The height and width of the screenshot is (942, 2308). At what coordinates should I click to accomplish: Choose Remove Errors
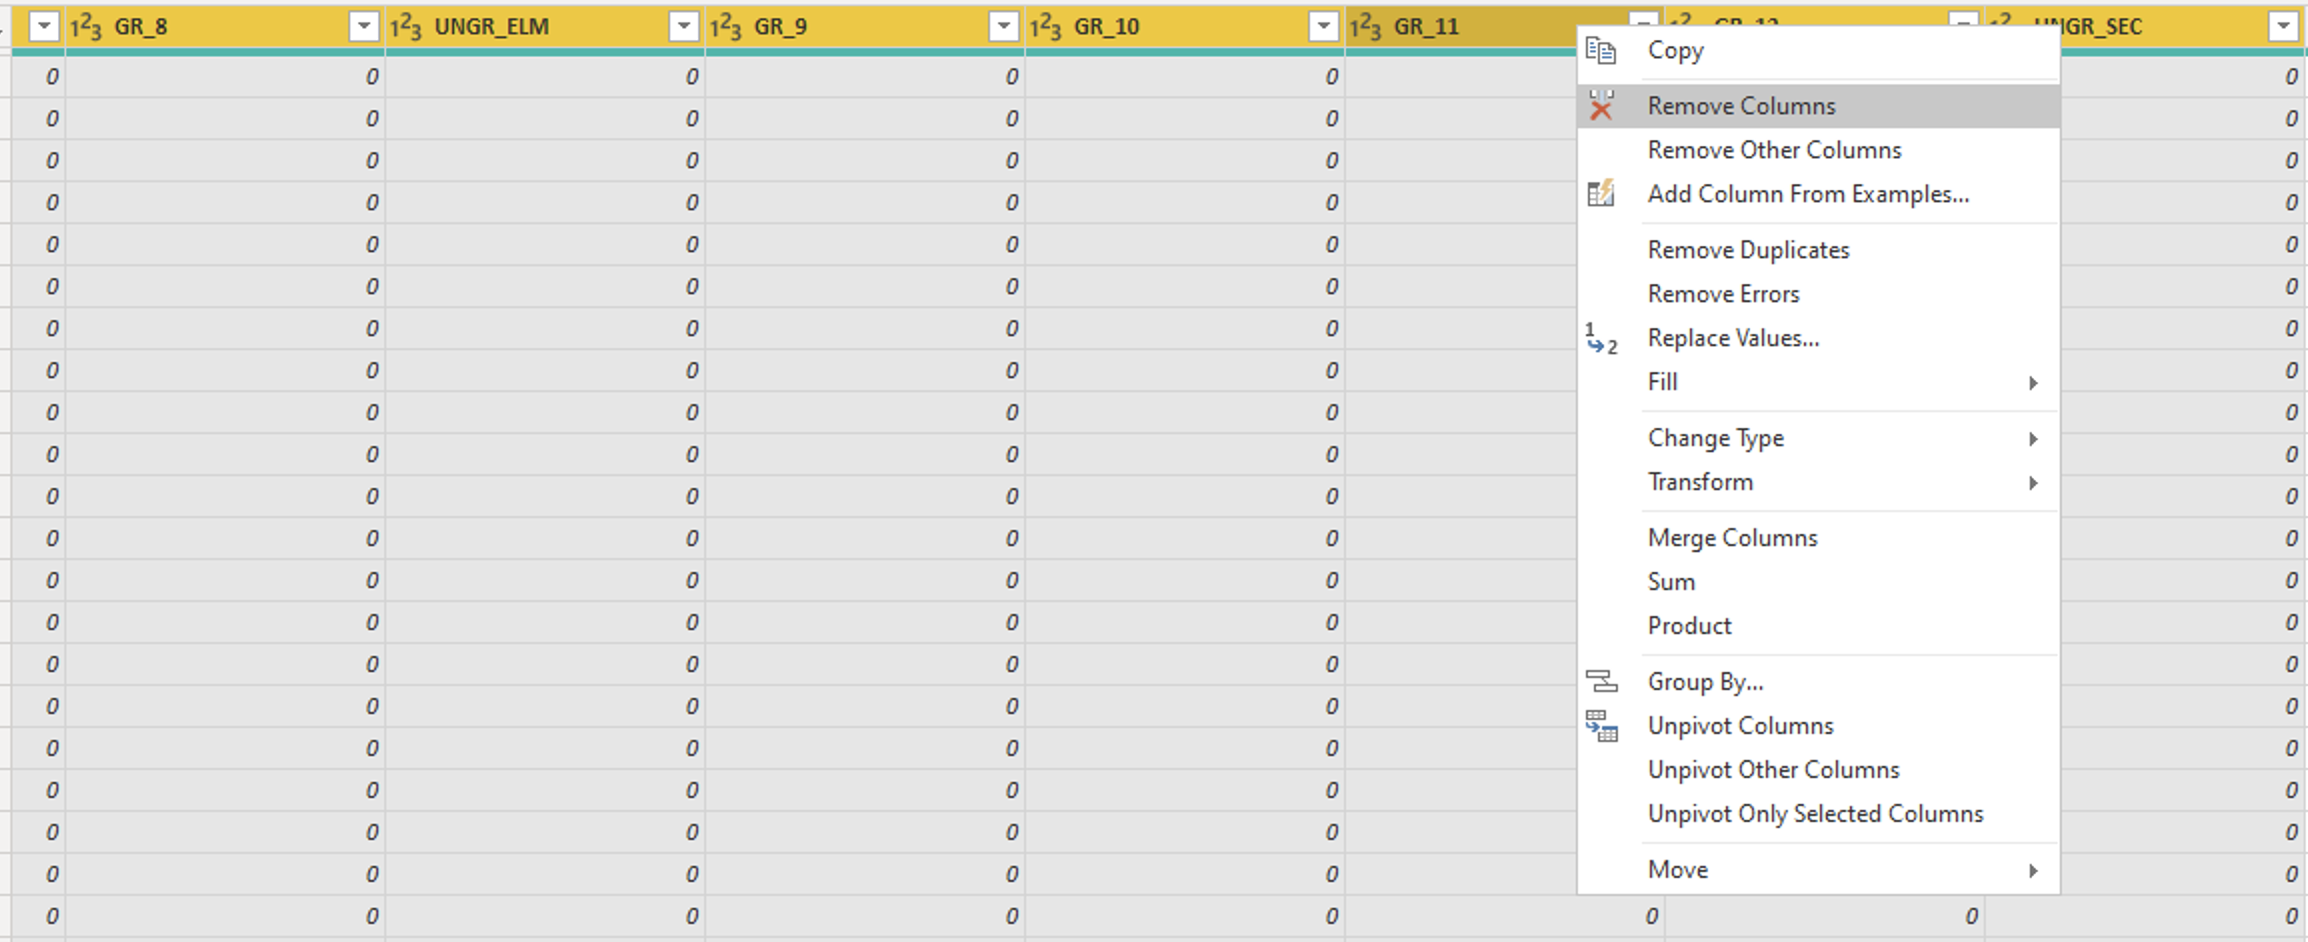pos(1818,294)
